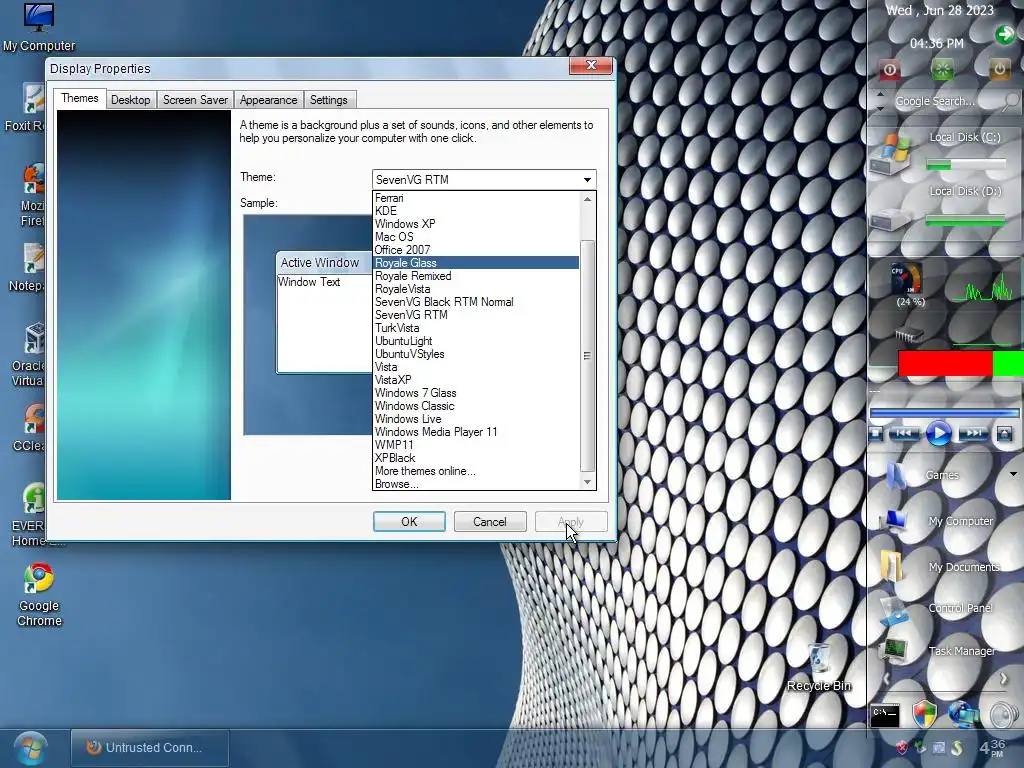Select the Themes tab
This screenshot has height=768, width=1024.
pos(80,98)
